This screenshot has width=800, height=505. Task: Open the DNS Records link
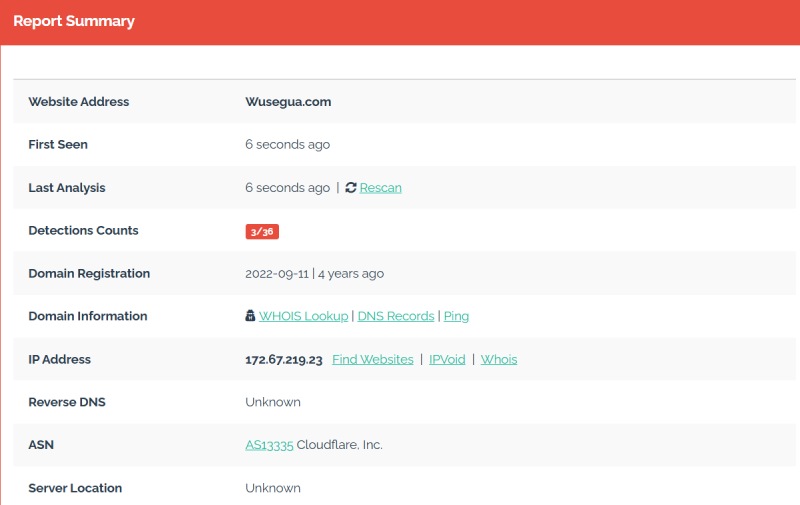click(x=396, y=316)
